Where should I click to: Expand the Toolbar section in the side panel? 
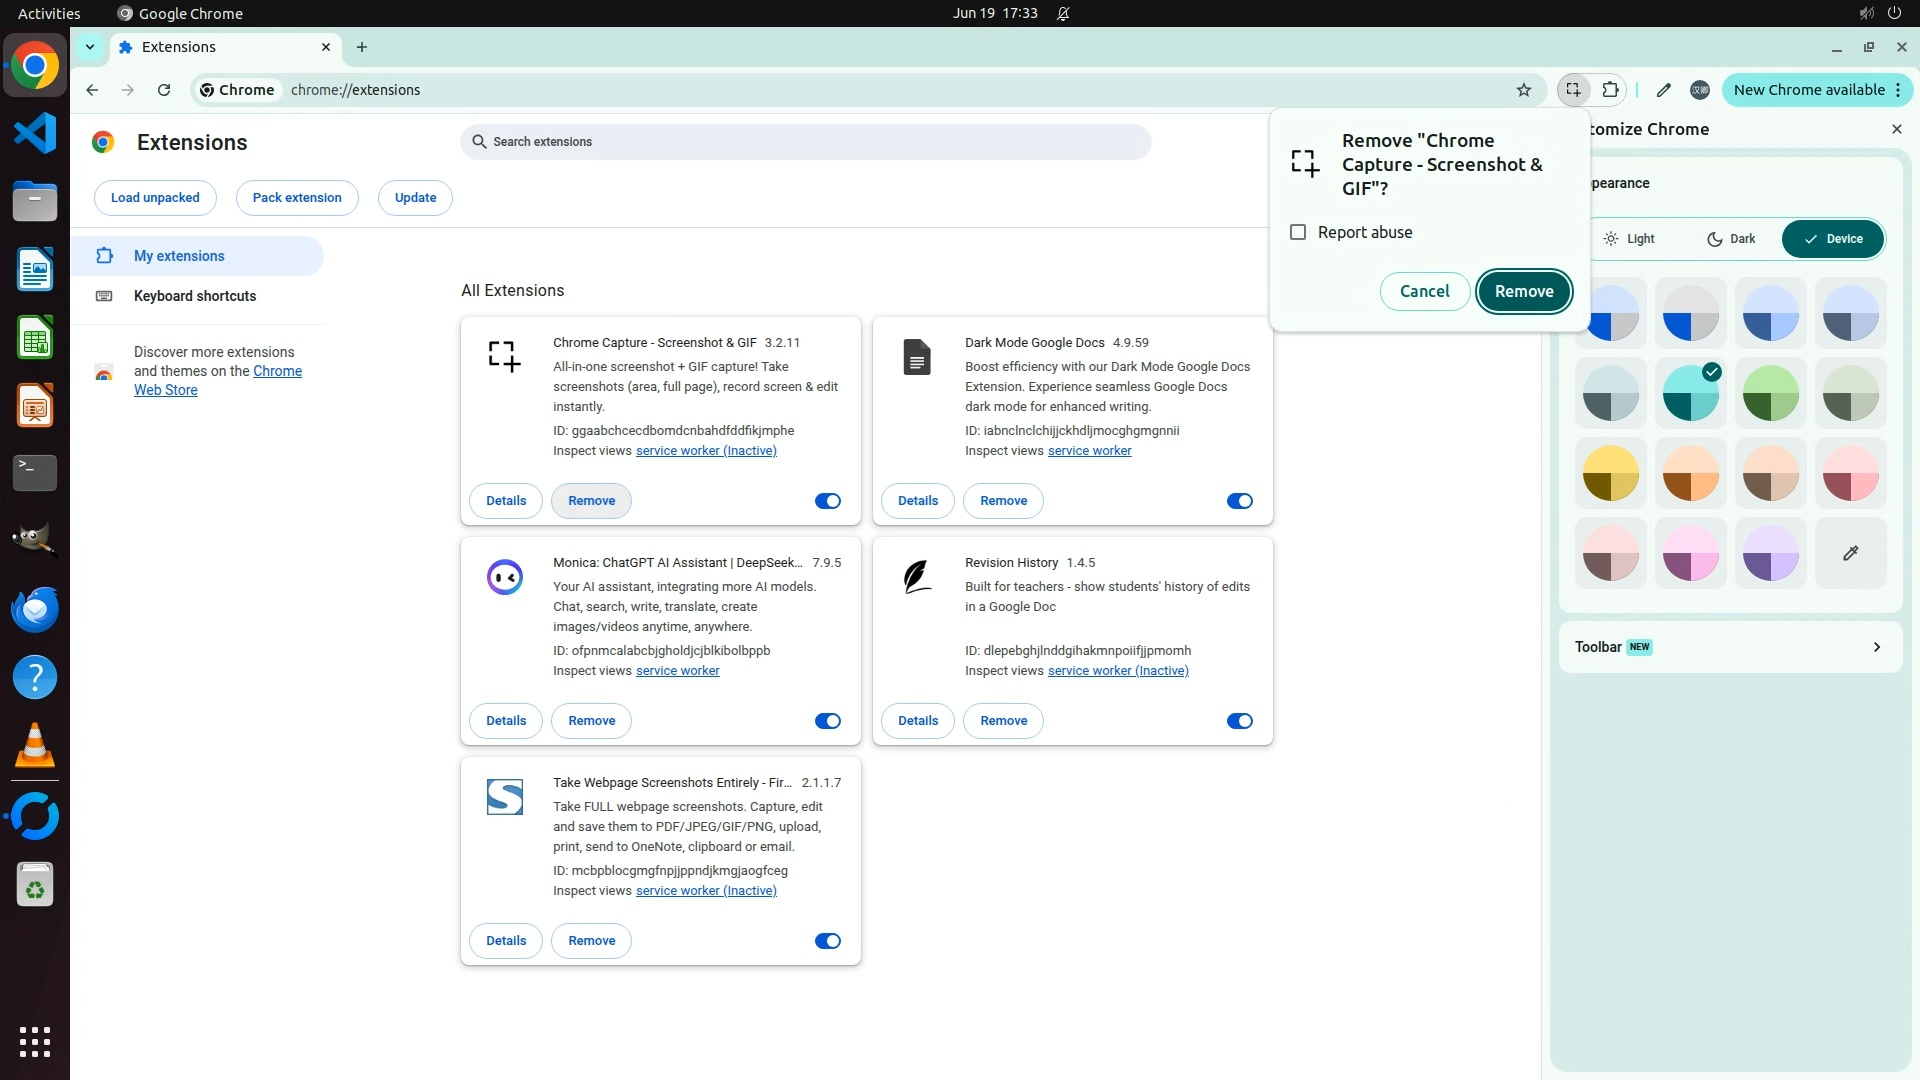click(1730, 647)
